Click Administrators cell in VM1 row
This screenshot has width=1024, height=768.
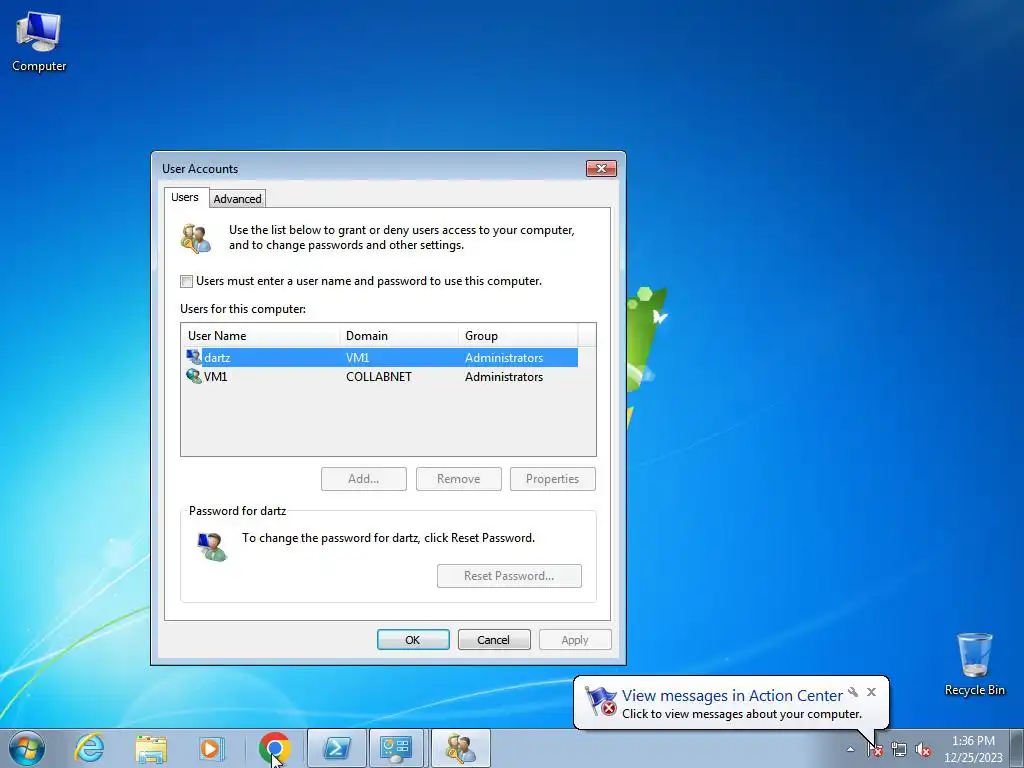pos(504,377)
